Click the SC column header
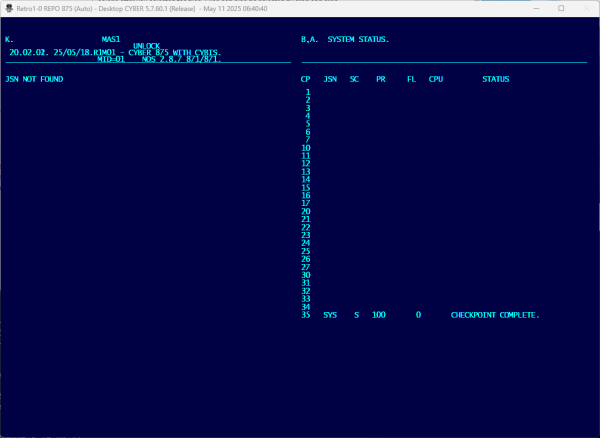The image size is (600, 438). pyautogui.click(x=354, y=78)
